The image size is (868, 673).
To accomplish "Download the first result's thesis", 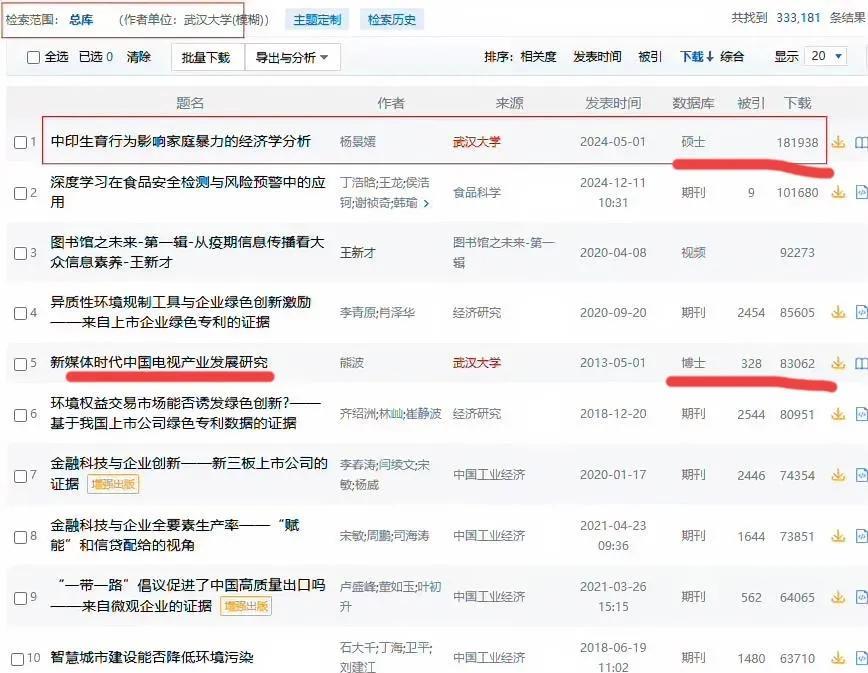I will coord(839,142).
